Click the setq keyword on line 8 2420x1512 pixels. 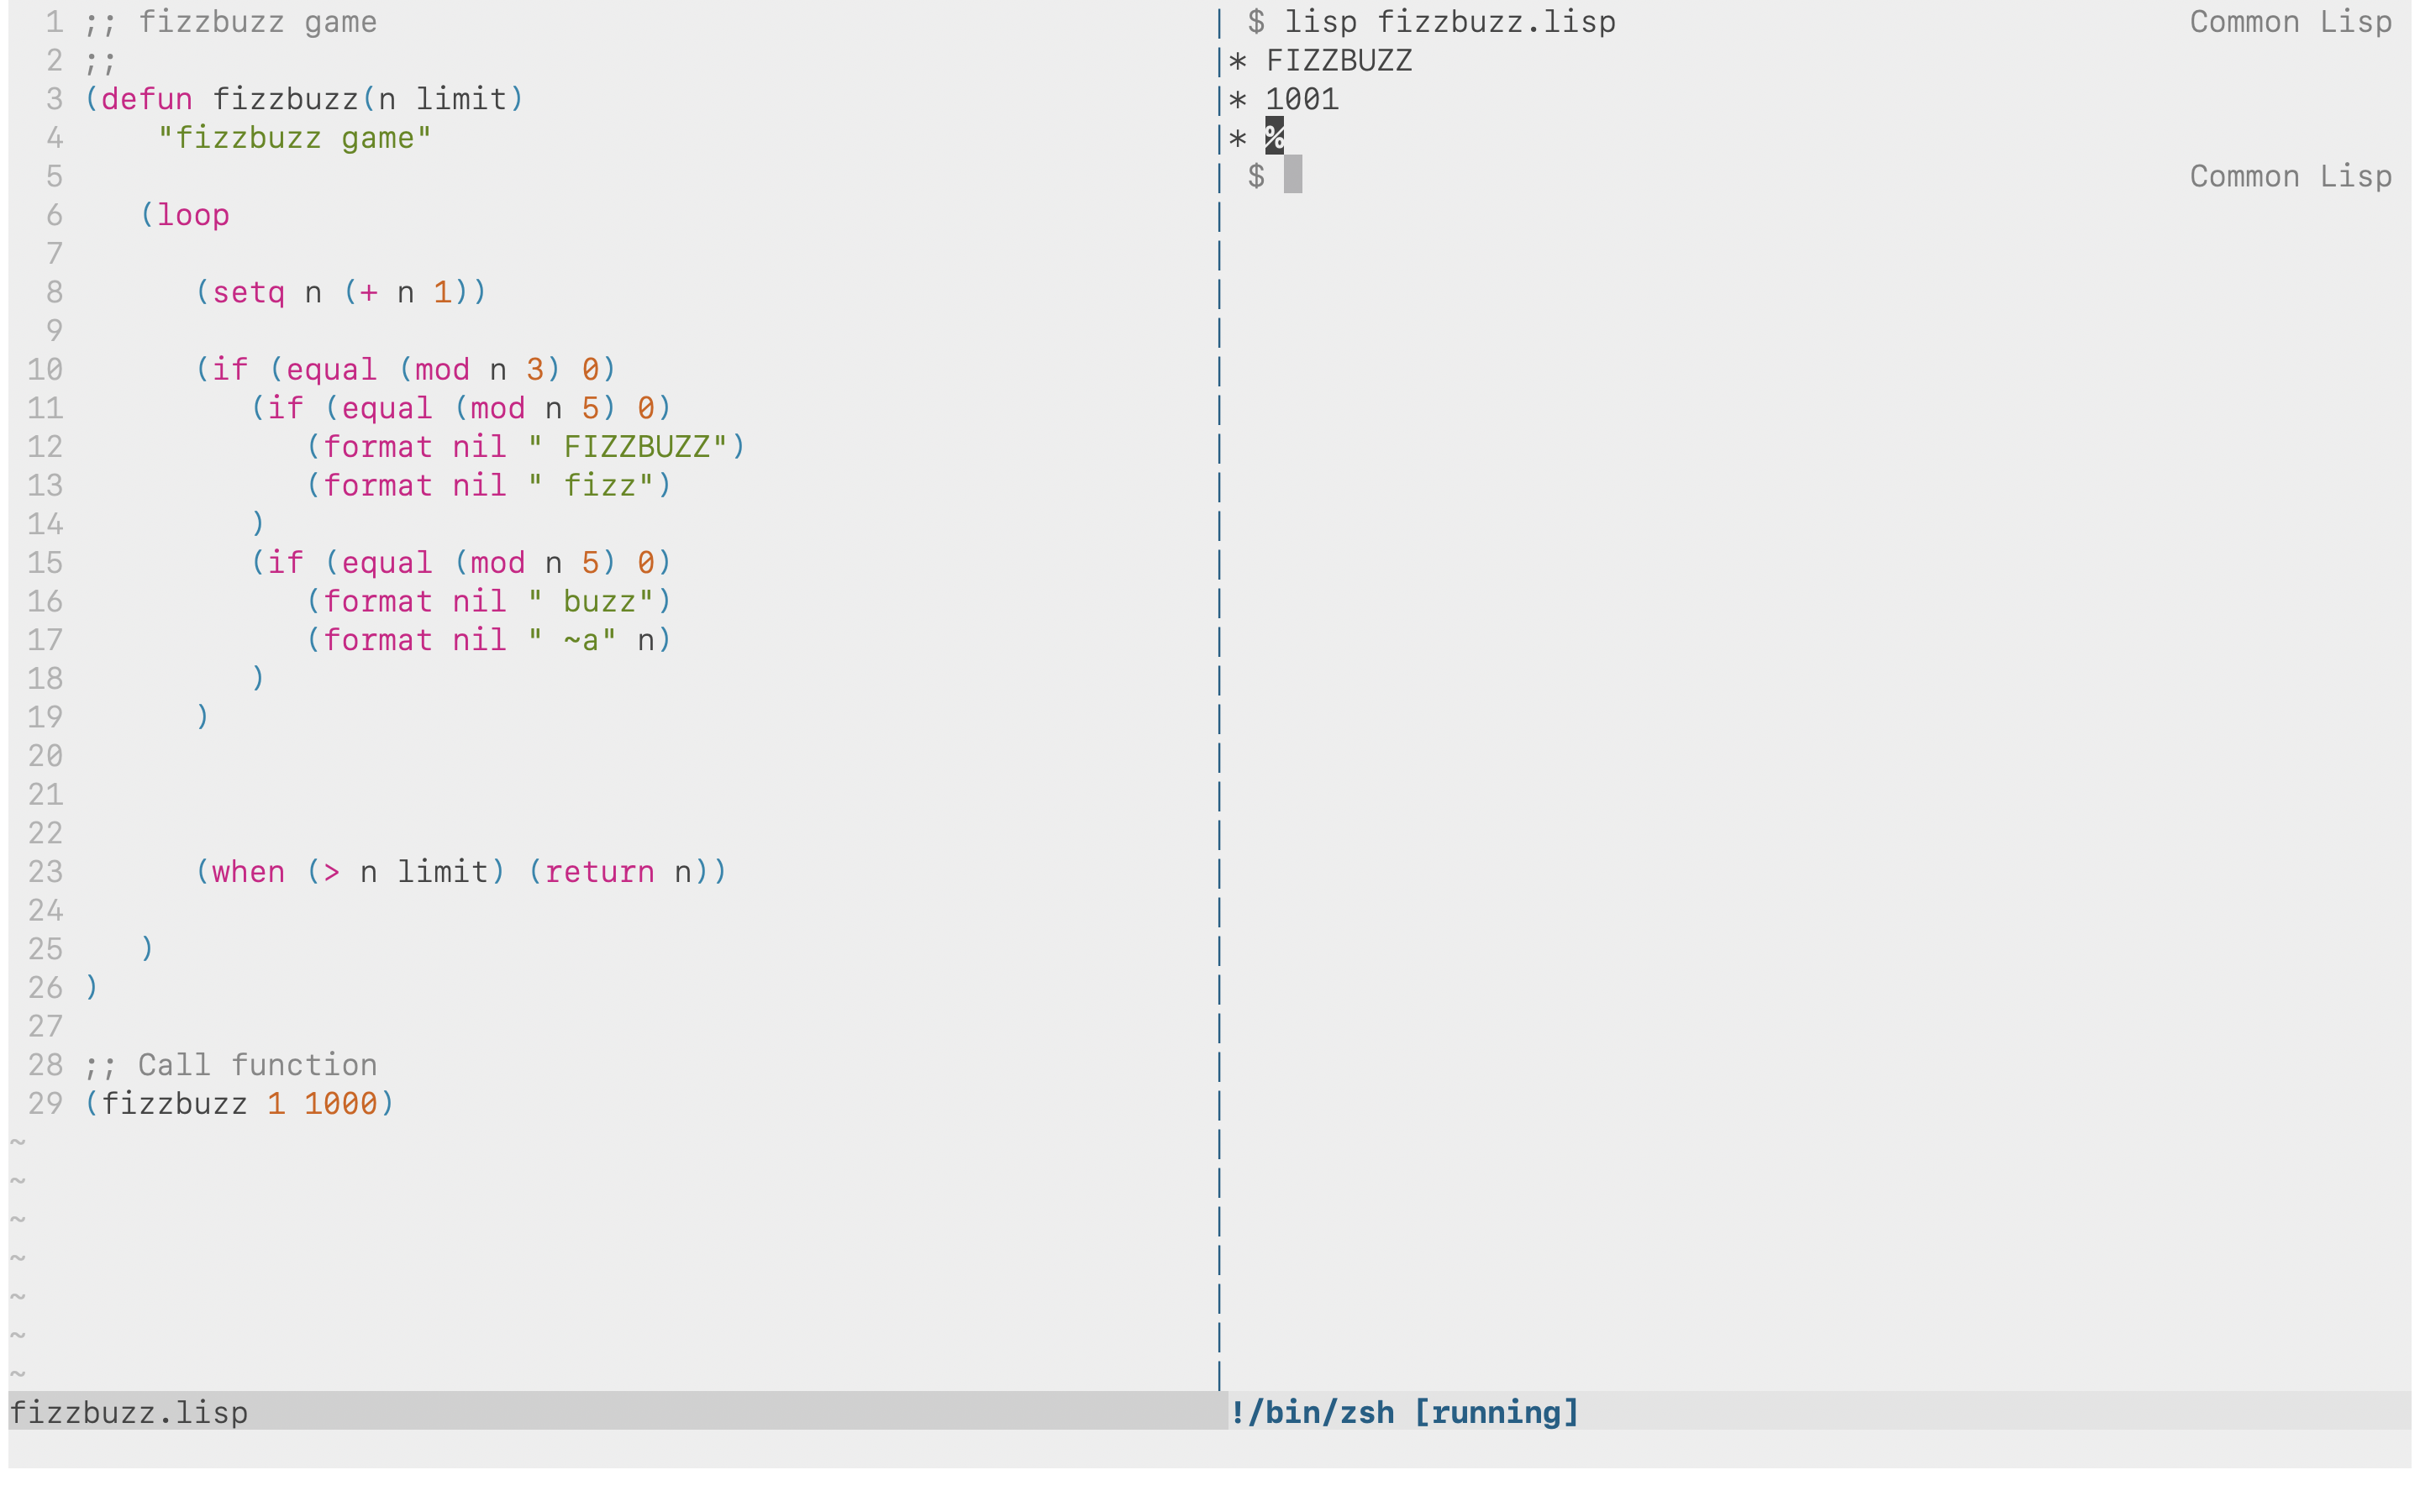pos(248,292)
